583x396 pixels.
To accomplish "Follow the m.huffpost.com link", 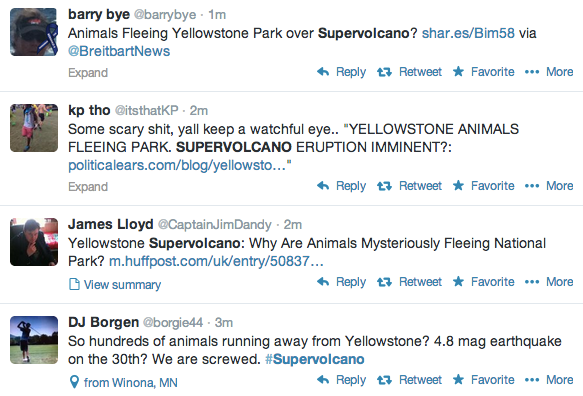I will coord(216,261).
